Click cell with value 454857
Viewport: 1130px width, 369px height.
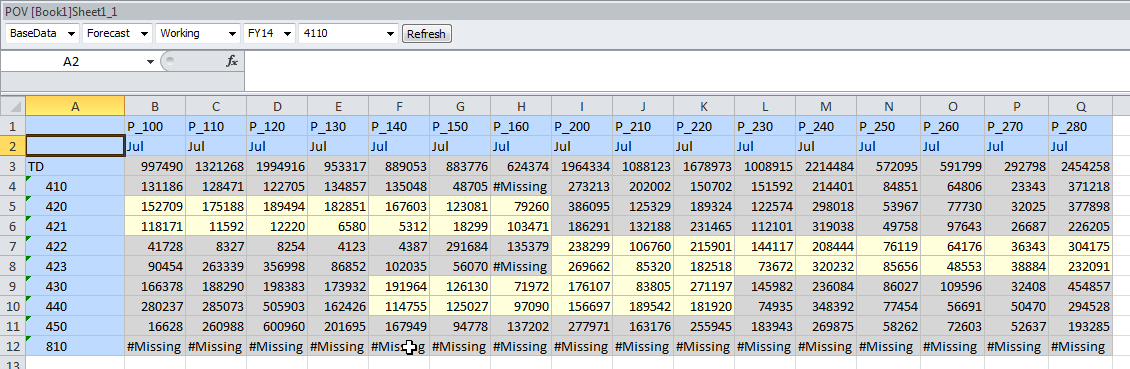1080,286
